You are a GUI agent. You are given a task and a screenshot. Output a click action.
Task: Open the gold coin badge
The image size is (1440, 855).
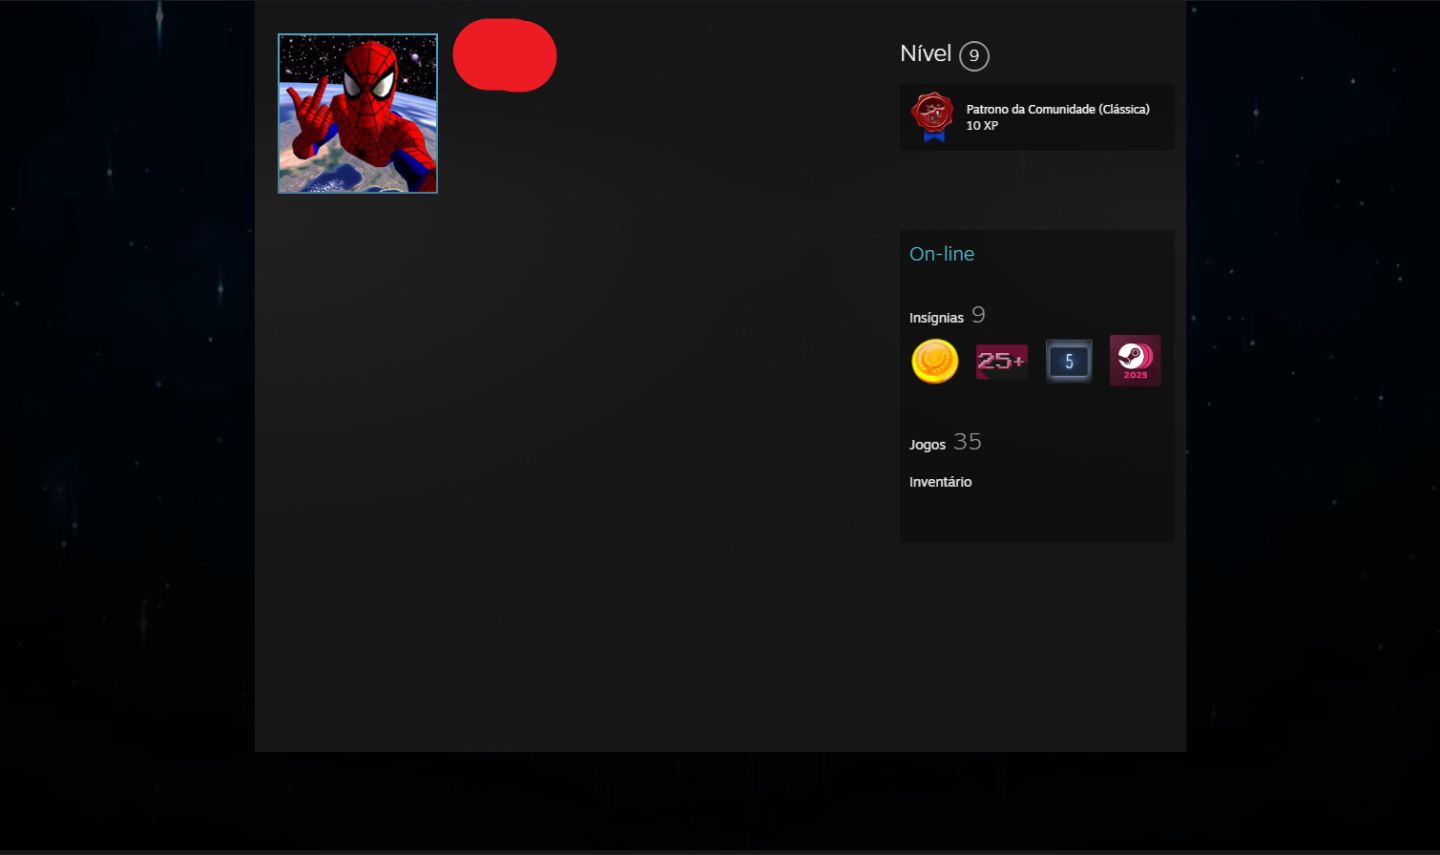pos(935,361)
